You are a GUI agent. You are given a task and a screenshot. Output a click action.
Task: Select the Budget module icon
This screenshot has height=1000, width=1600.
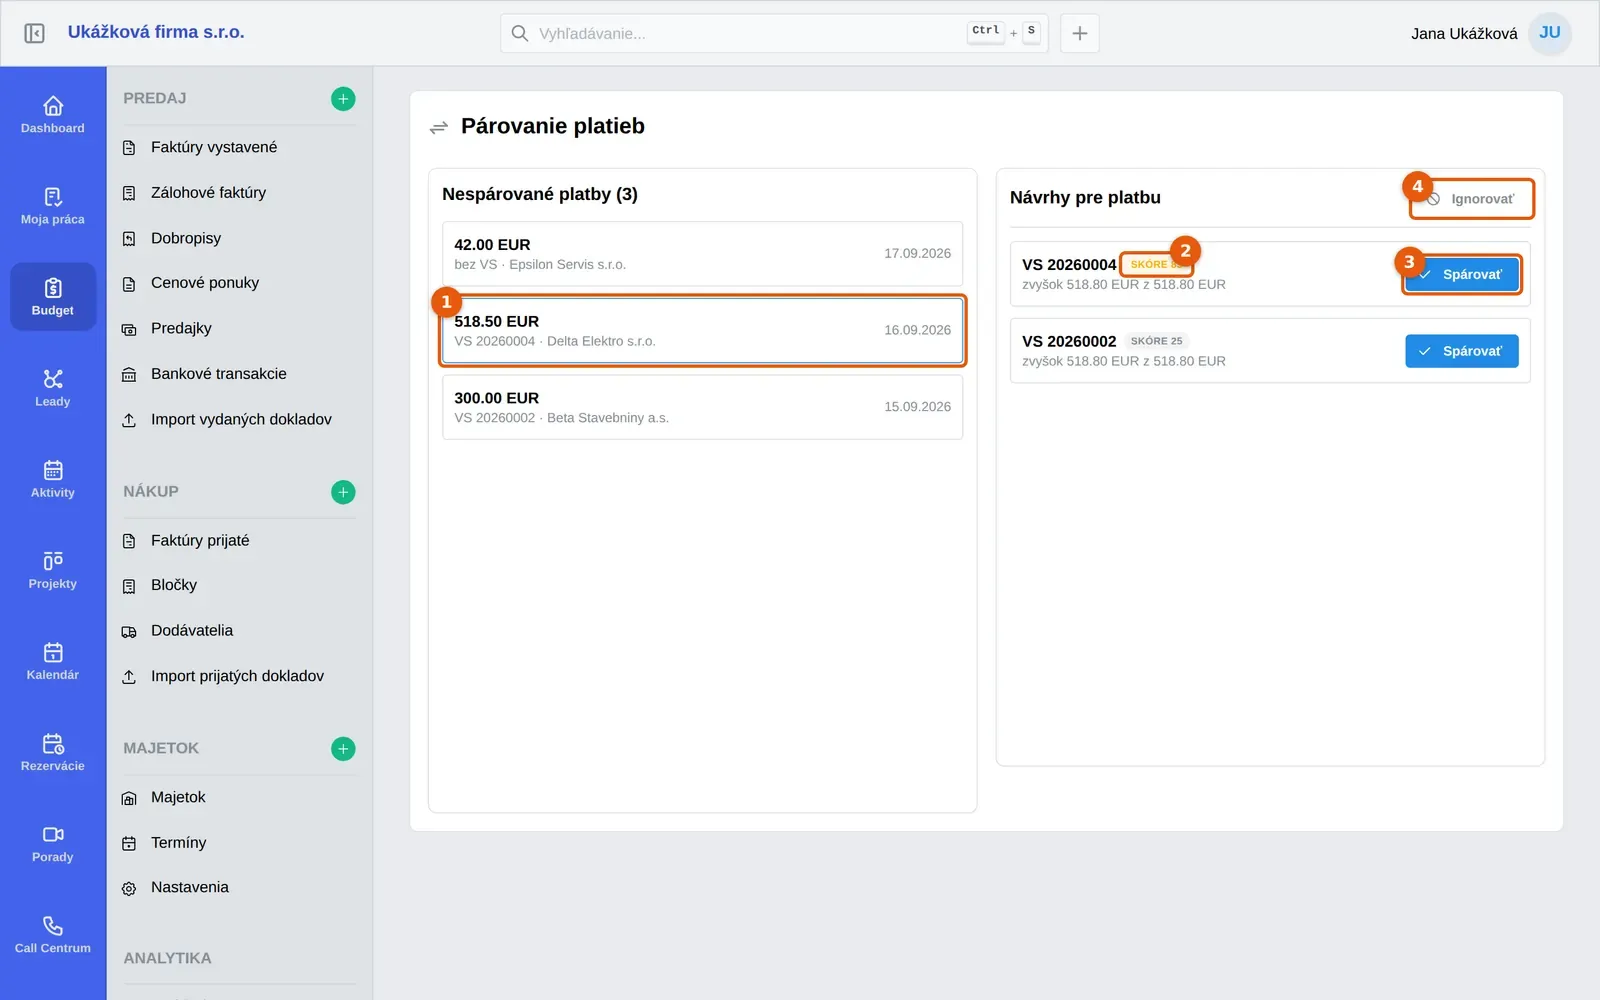pos(53,296)
